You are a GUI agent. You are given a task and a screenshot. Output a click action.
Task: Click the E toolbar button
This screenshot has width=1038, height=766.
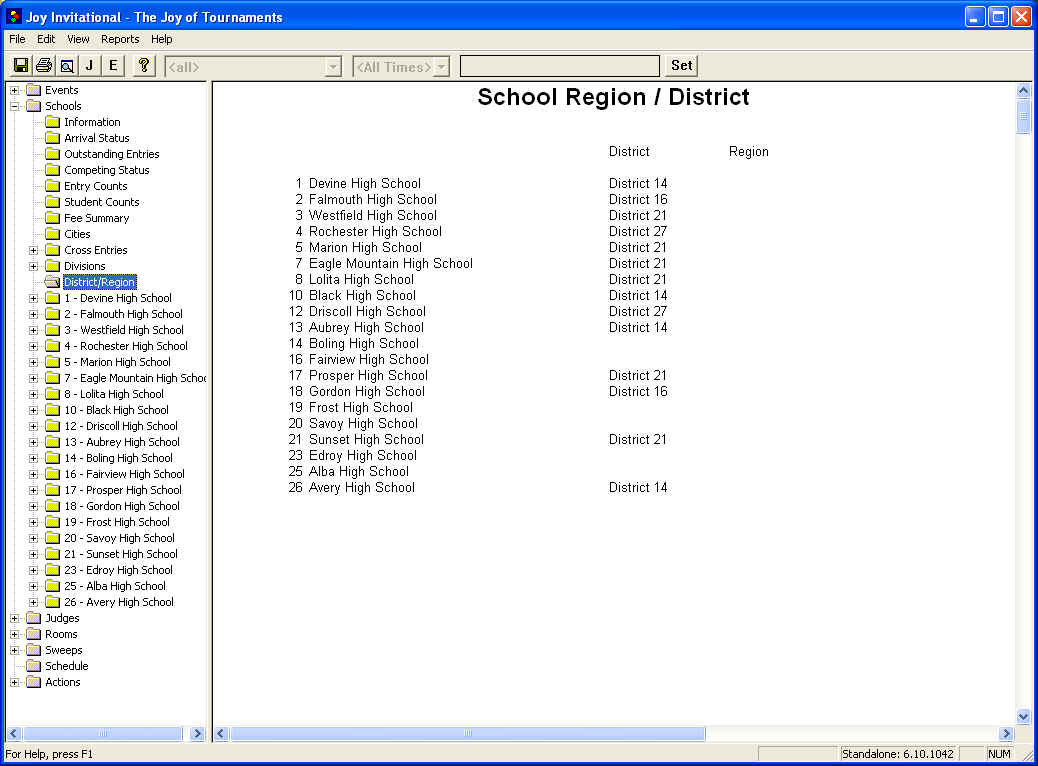coord(112,66)
